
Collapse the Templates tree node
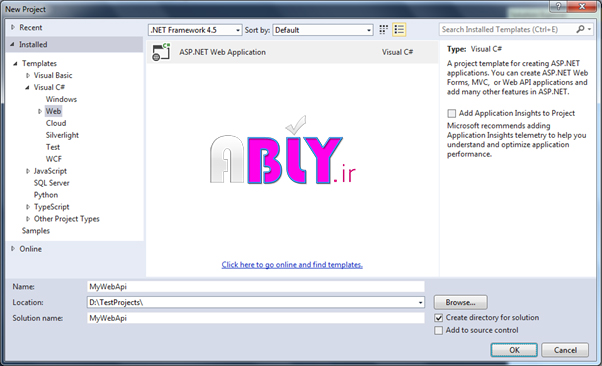15,63
